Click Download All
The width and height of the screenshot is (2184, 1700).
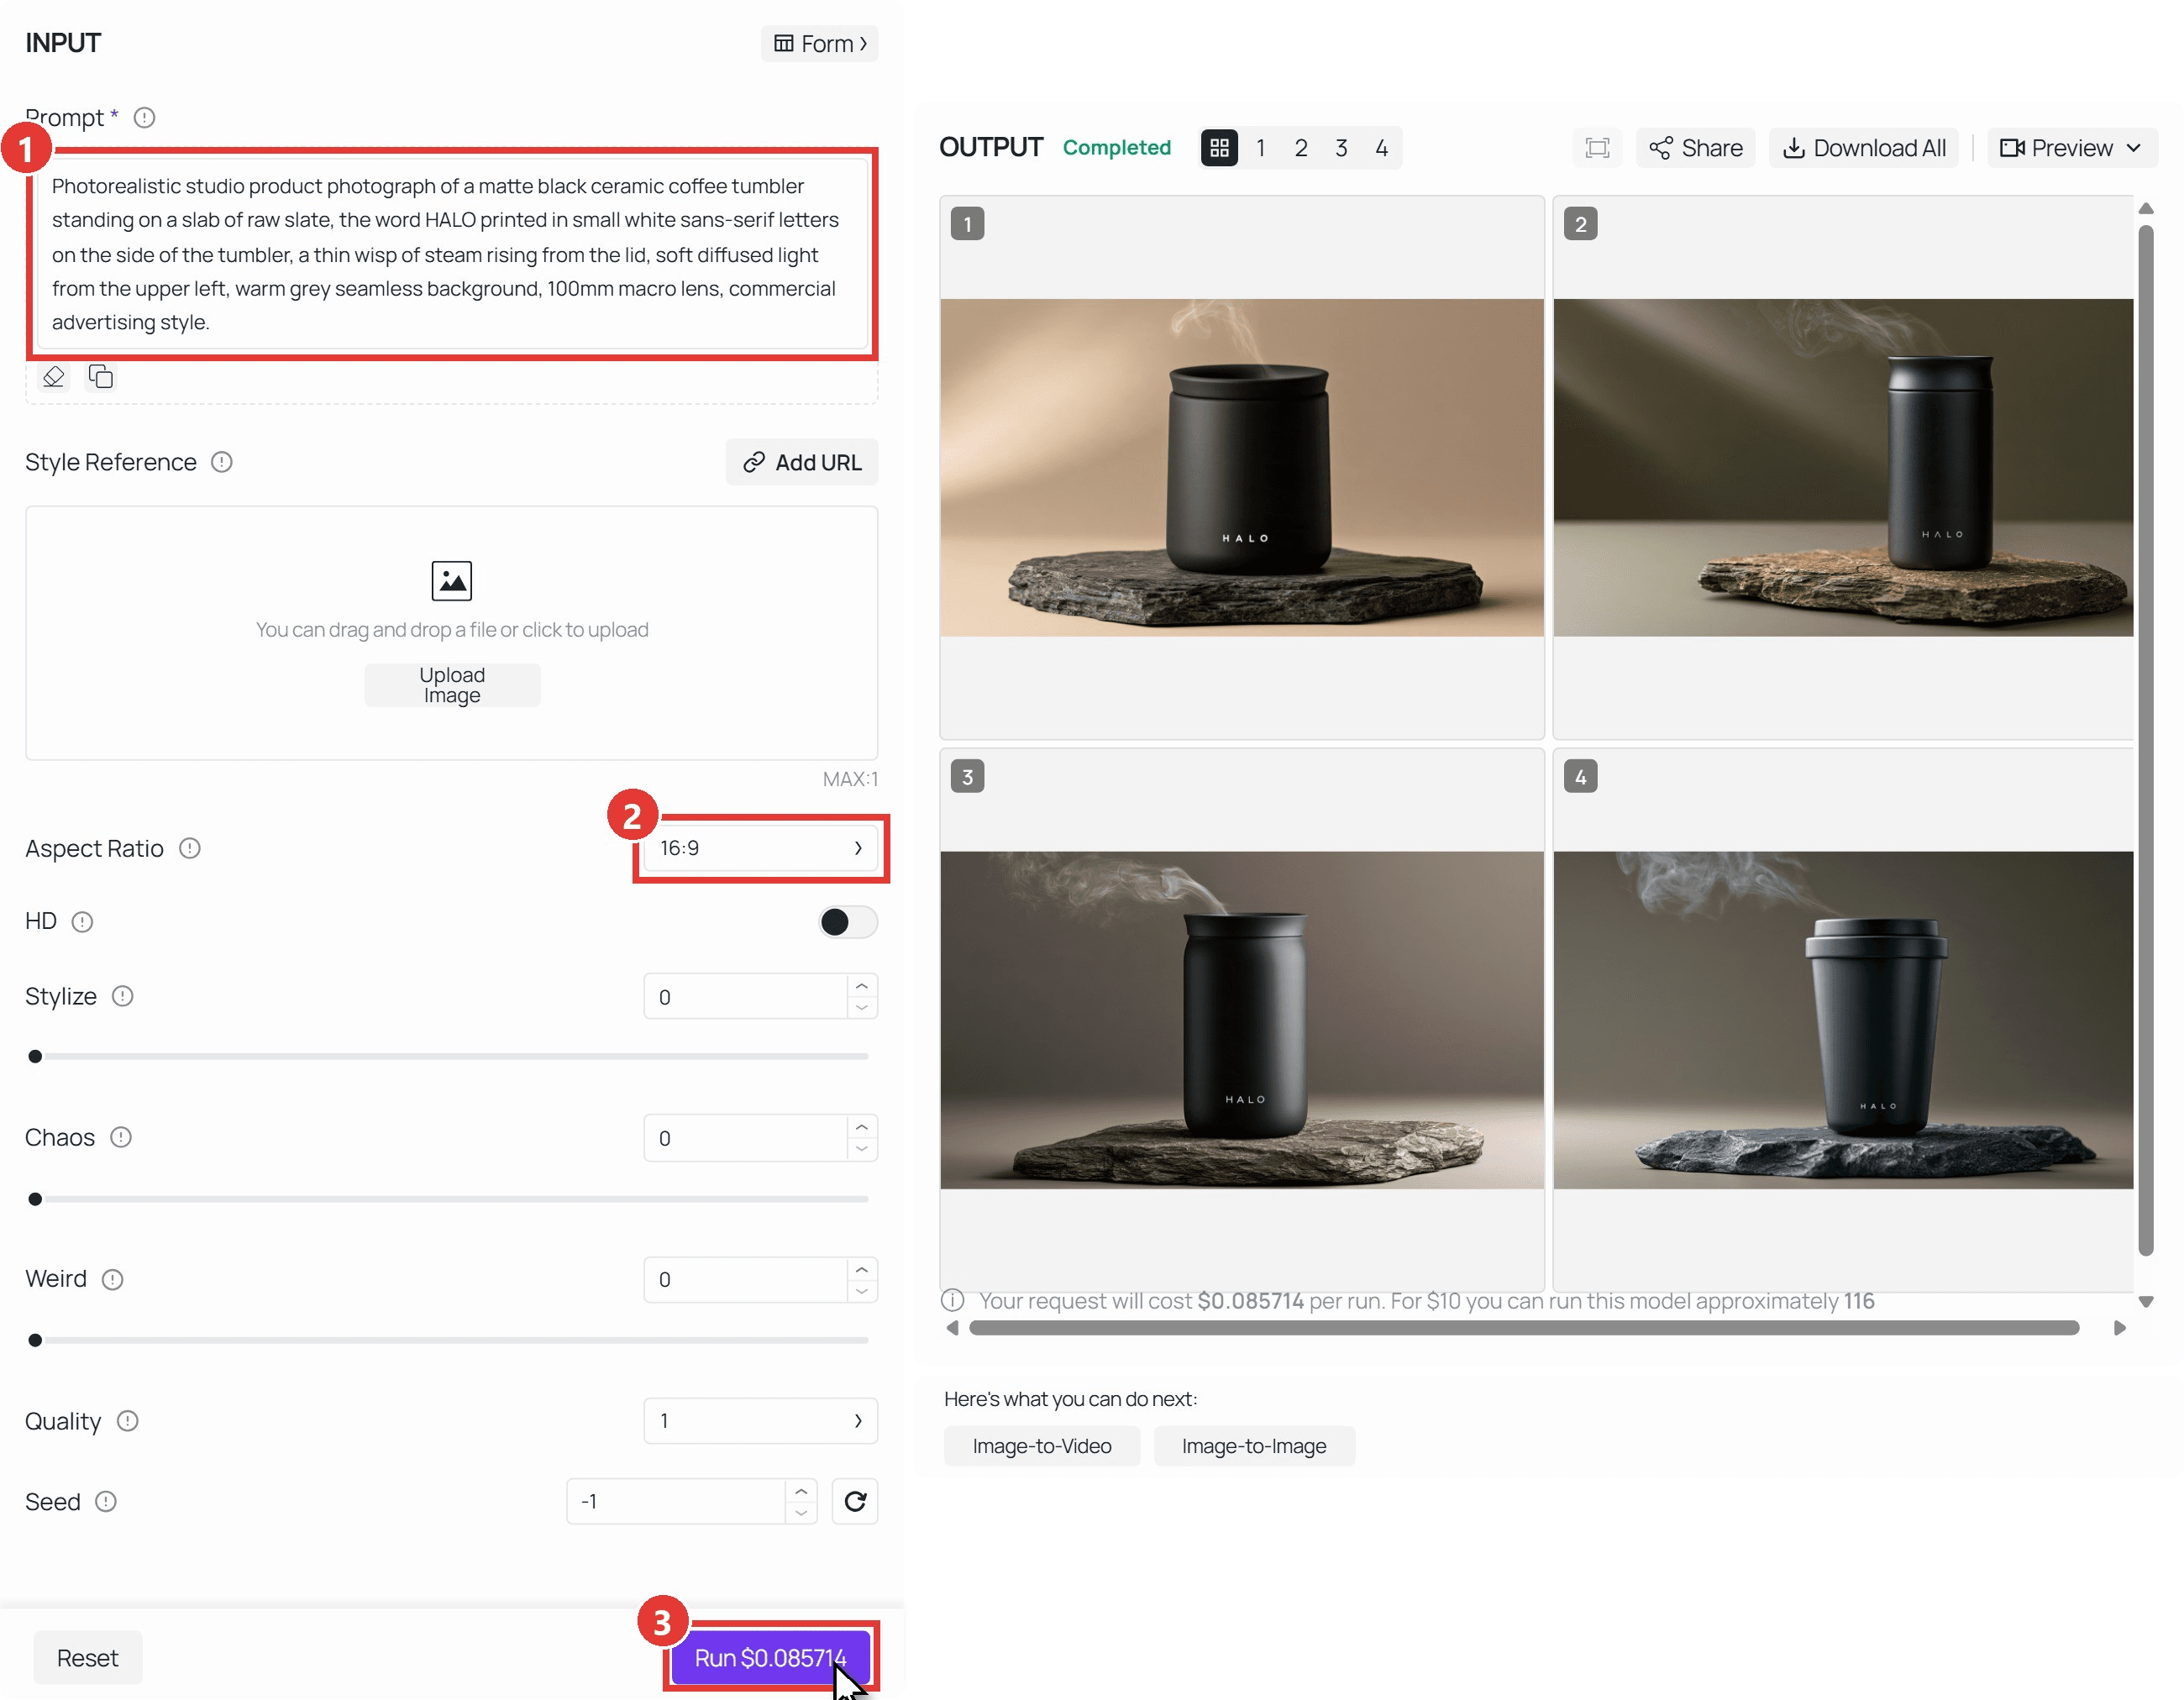click(1864, 148)
